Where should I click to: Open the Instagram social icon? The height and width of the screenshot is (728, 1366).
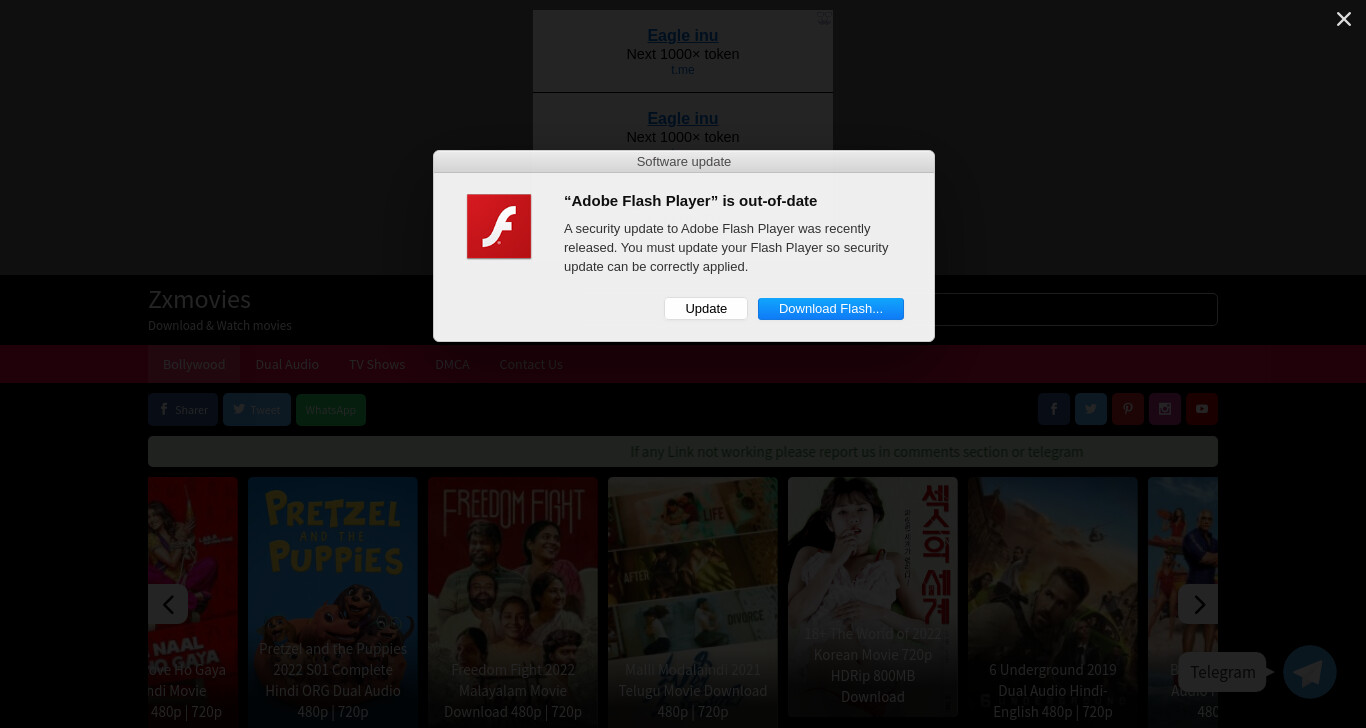1165,409
